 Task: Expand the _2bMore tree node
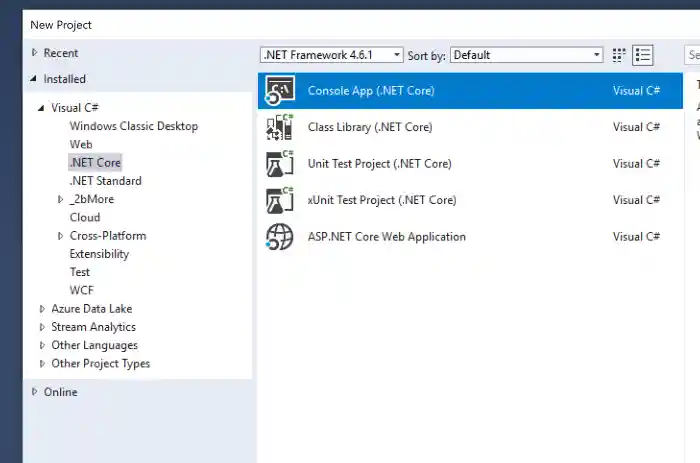click(60, 200)
